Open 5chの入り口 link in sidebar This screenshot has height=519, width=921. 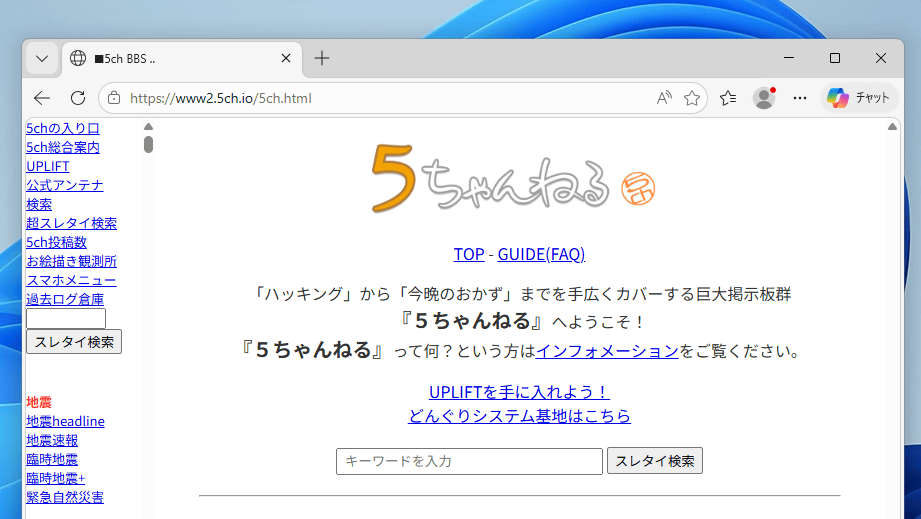63,128
